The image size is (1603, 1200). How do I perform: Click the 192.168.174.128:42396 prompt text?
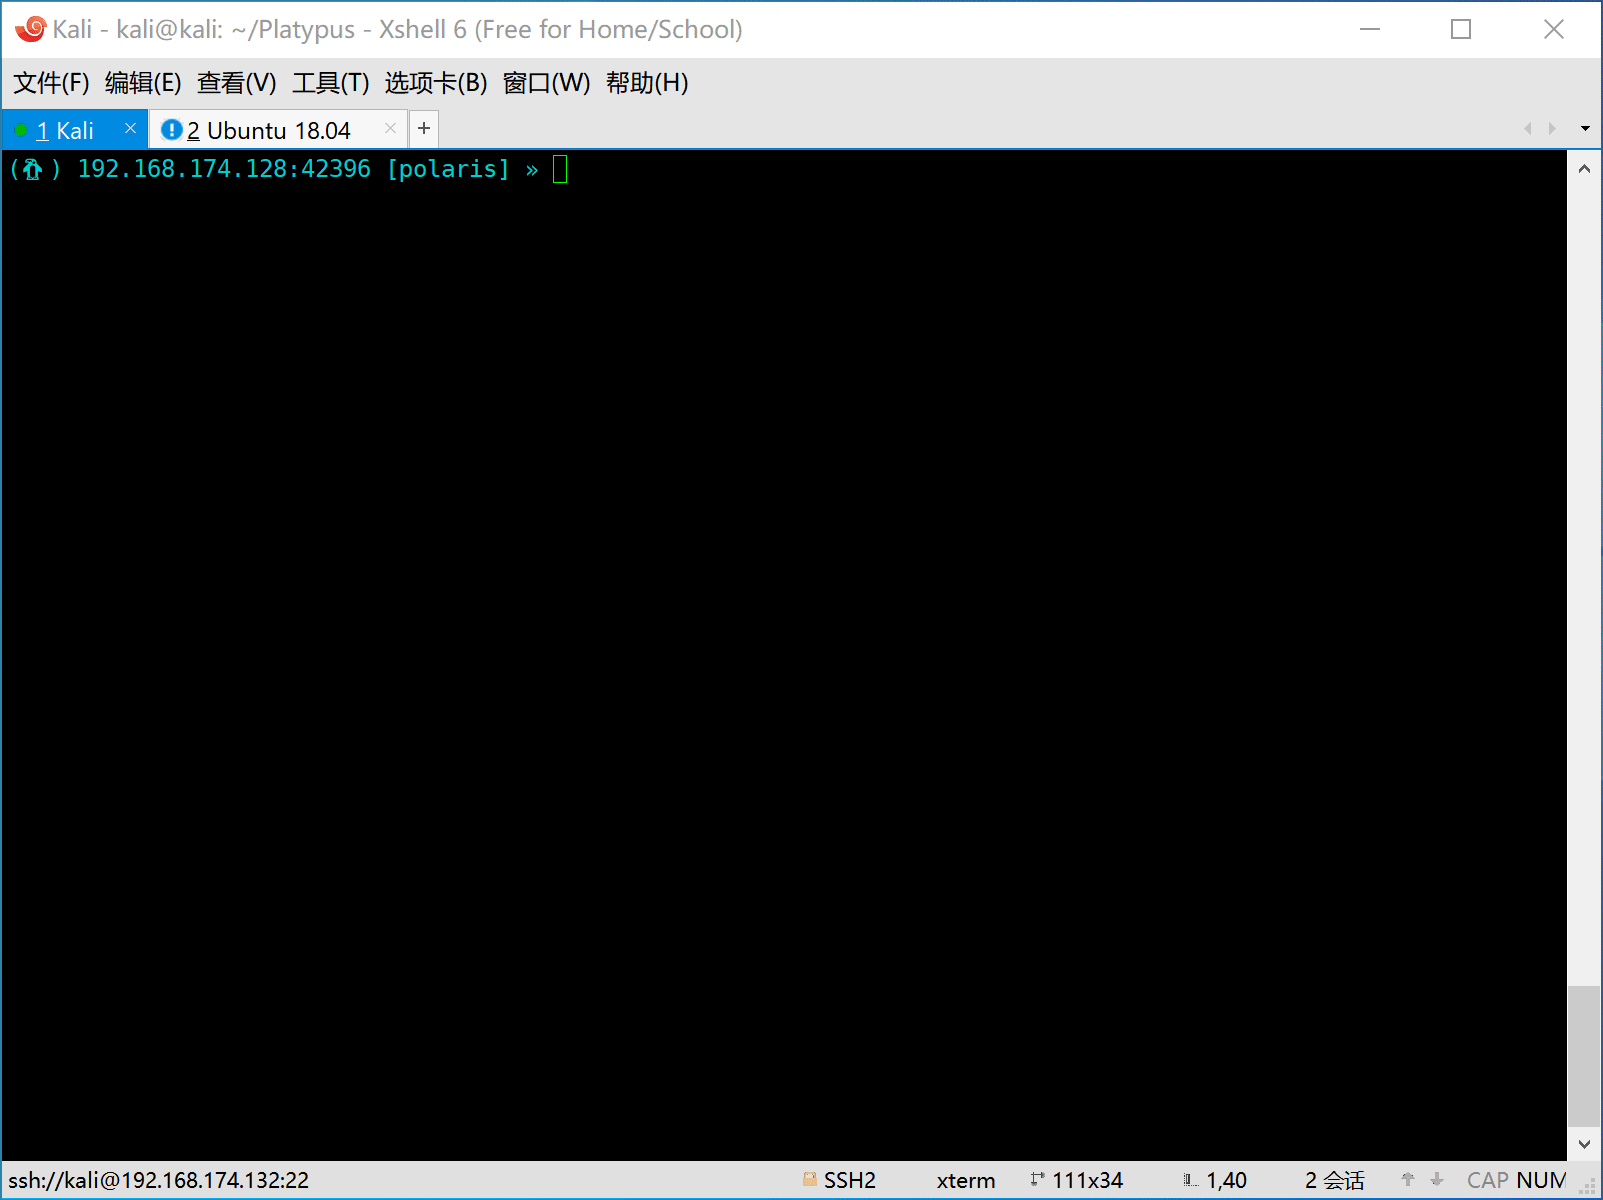pos(224,169)
